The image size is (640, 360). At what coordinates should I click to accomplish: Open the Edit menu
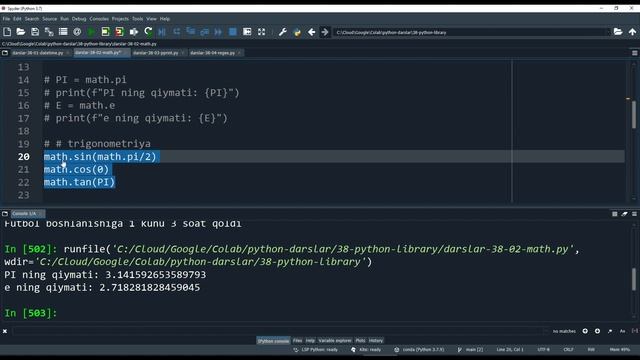17,19
